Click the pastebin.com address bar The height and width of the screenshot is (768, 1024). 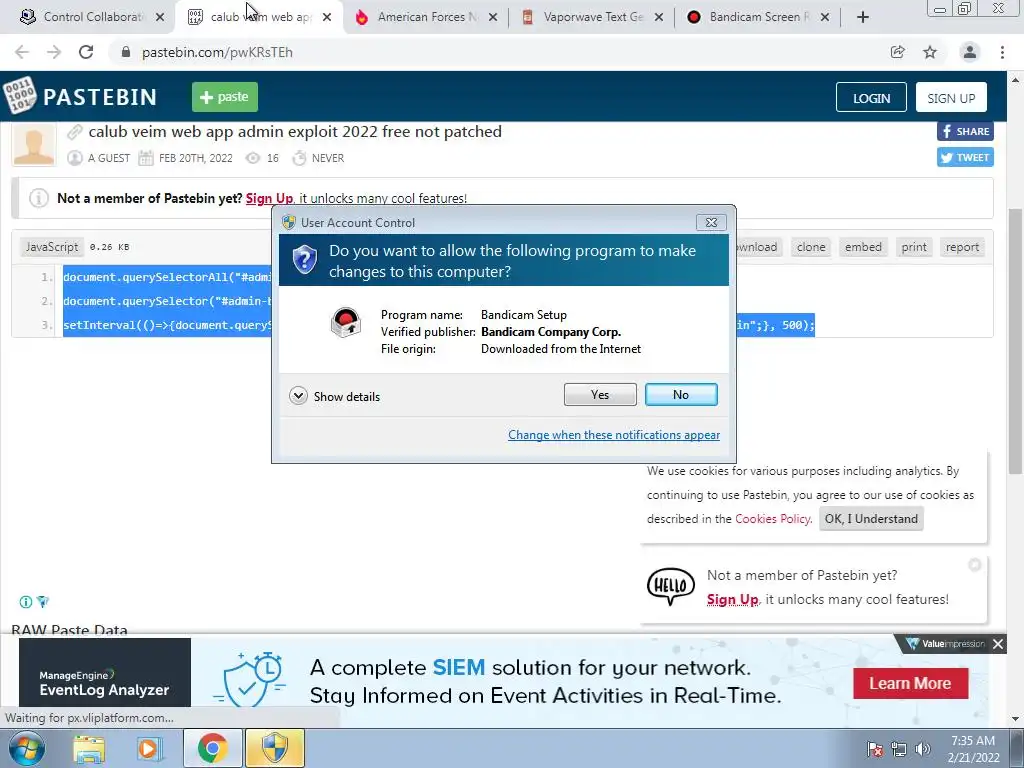pyautogui.click(x=496, y=52)
